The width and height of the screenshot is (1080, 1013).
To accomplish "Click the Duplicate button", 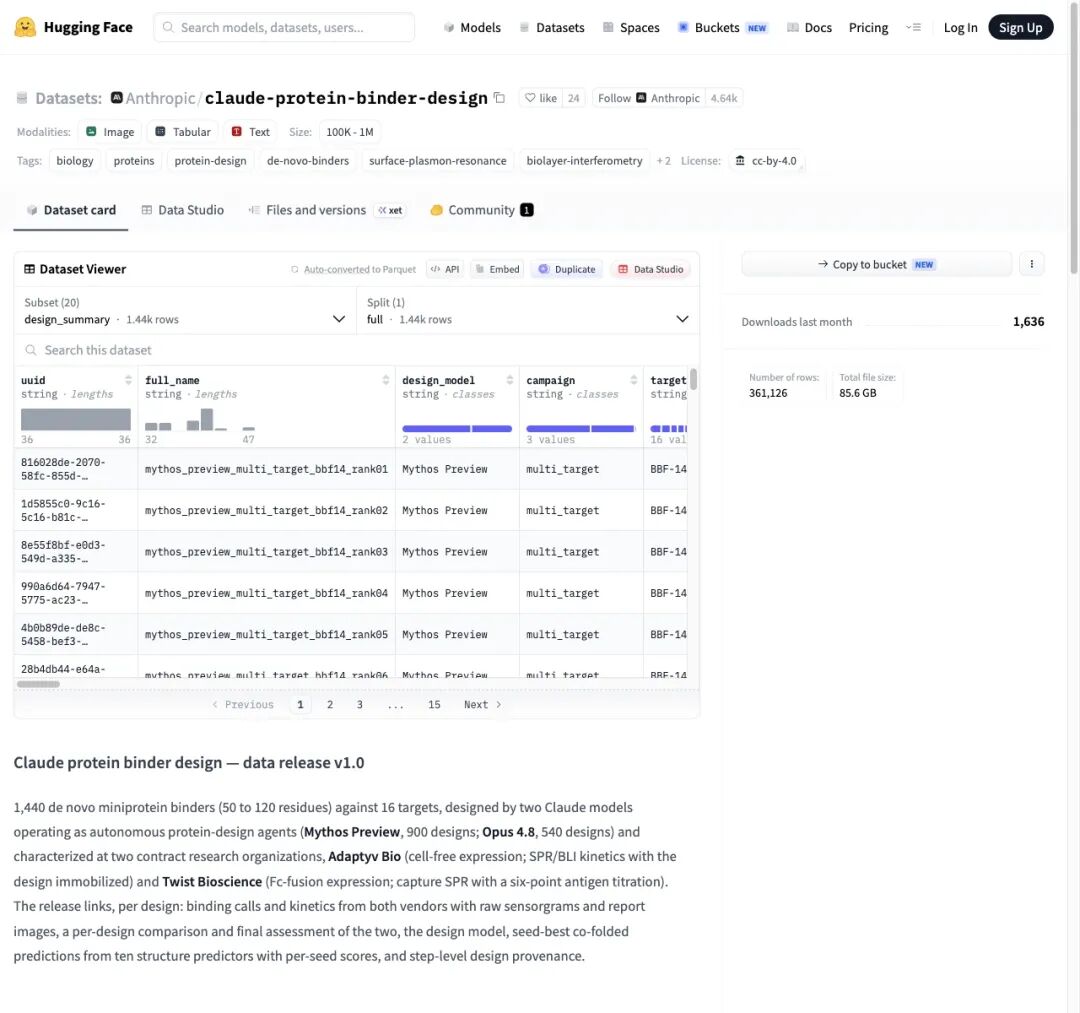I will [x=567, y=269].
